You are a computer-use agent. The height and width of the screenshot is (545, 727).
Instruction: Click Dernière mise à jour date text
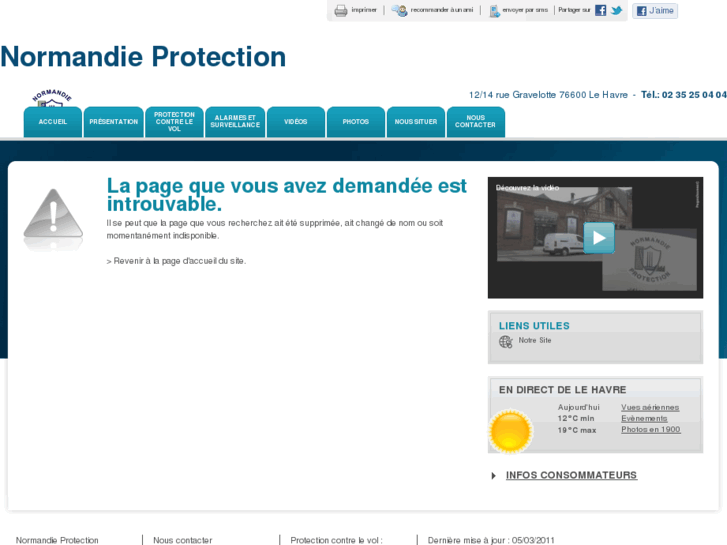[491, 540]
